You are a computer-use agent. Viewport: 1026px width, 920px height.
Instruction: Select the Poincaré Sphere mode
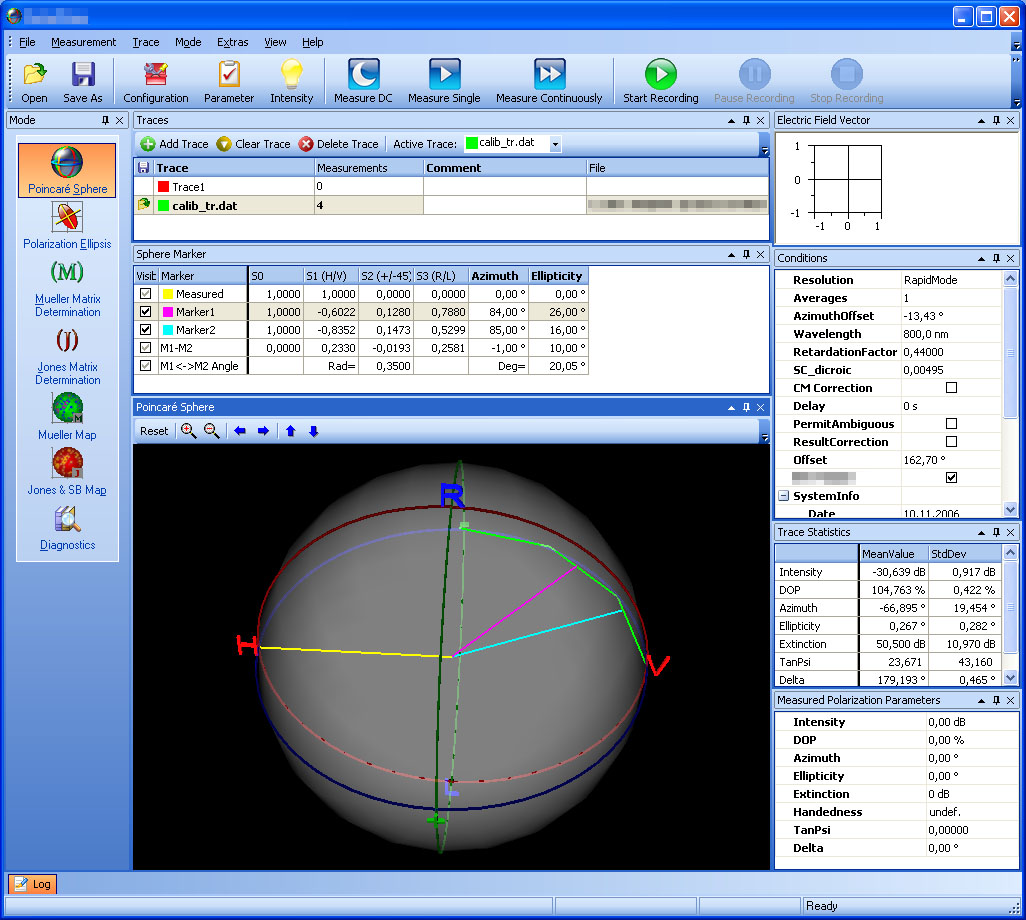(x=67, y=170)
